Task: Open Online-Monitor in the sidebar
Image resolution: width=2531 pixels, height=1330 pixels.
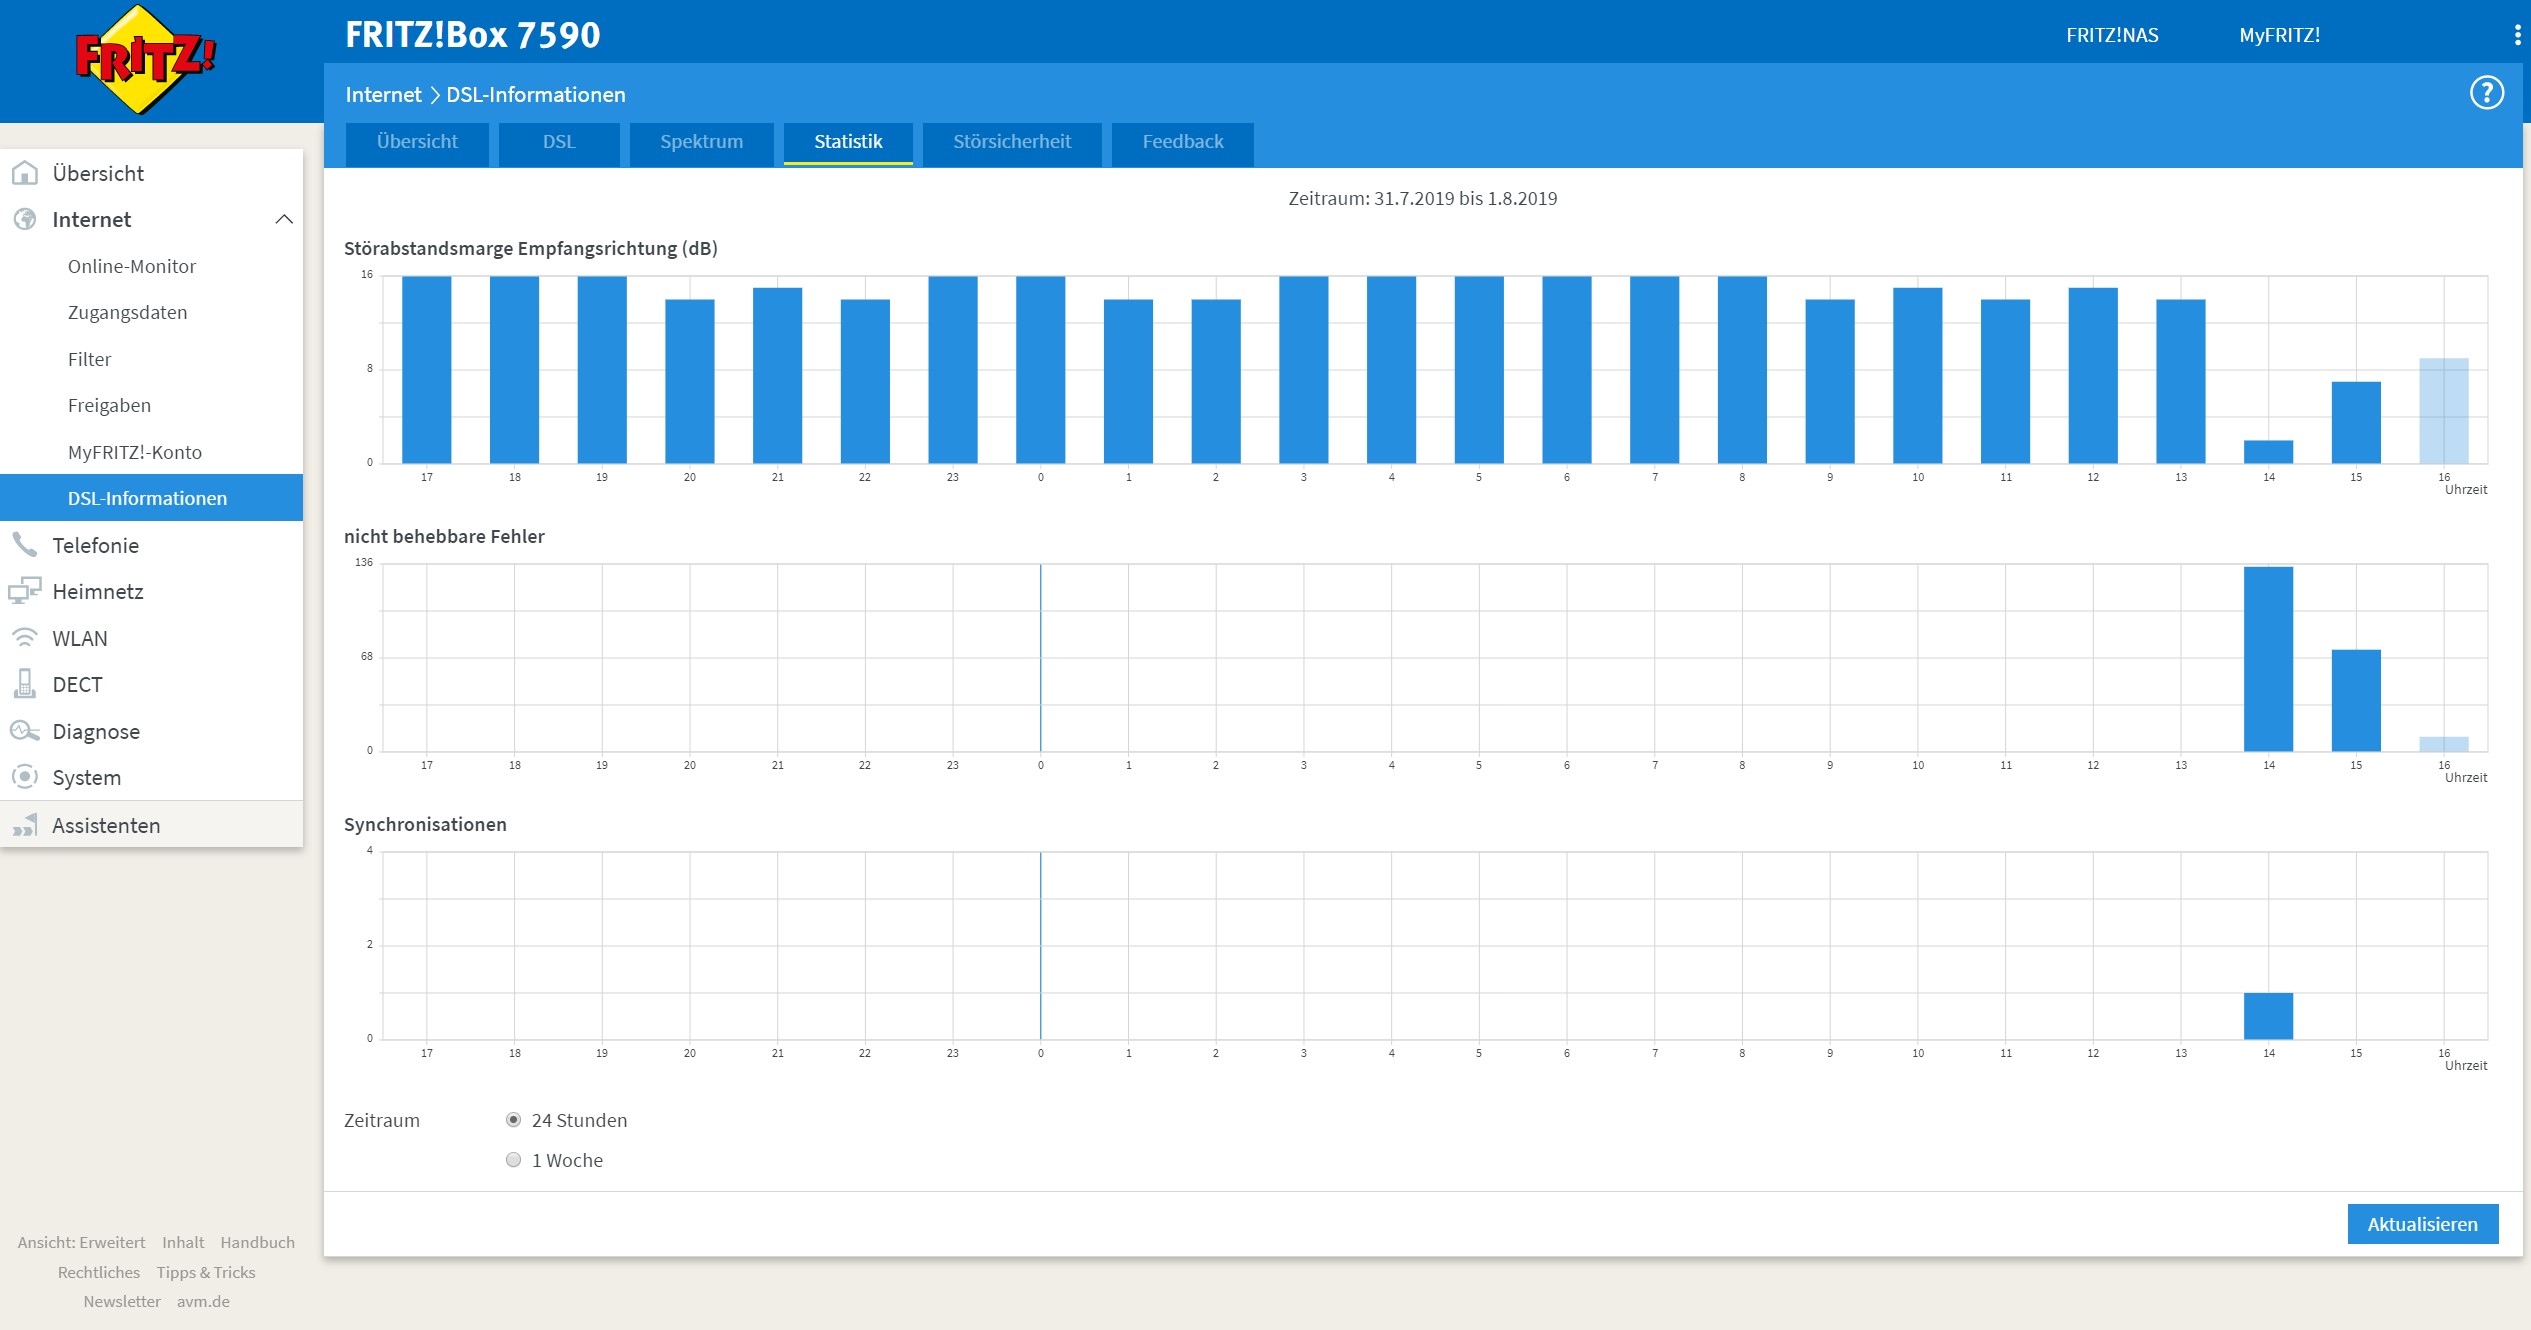Action: [151, 266]
